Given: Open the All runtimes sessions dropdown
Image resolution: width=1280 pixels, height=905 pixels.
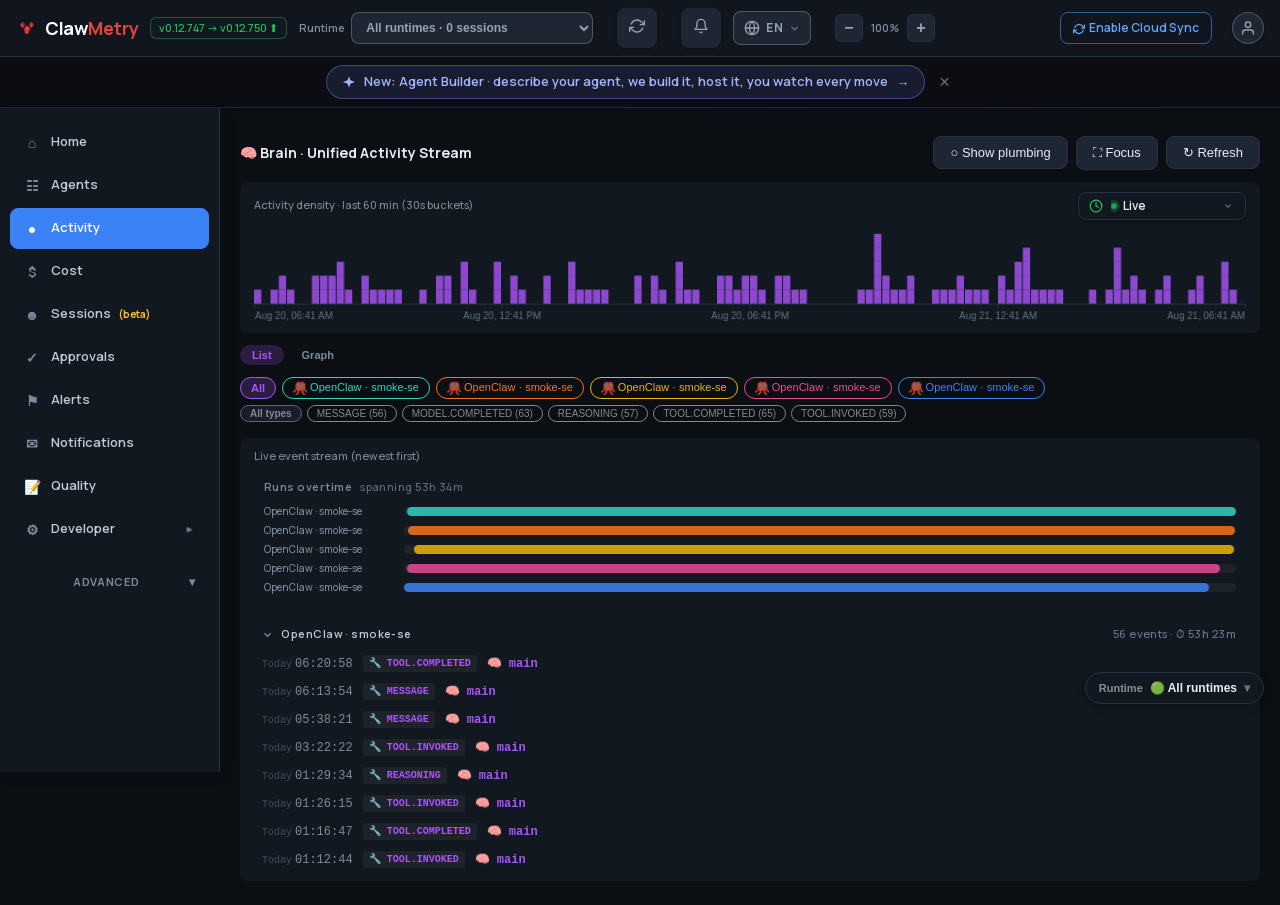Looking at the screenshot, I should [472, 28].
